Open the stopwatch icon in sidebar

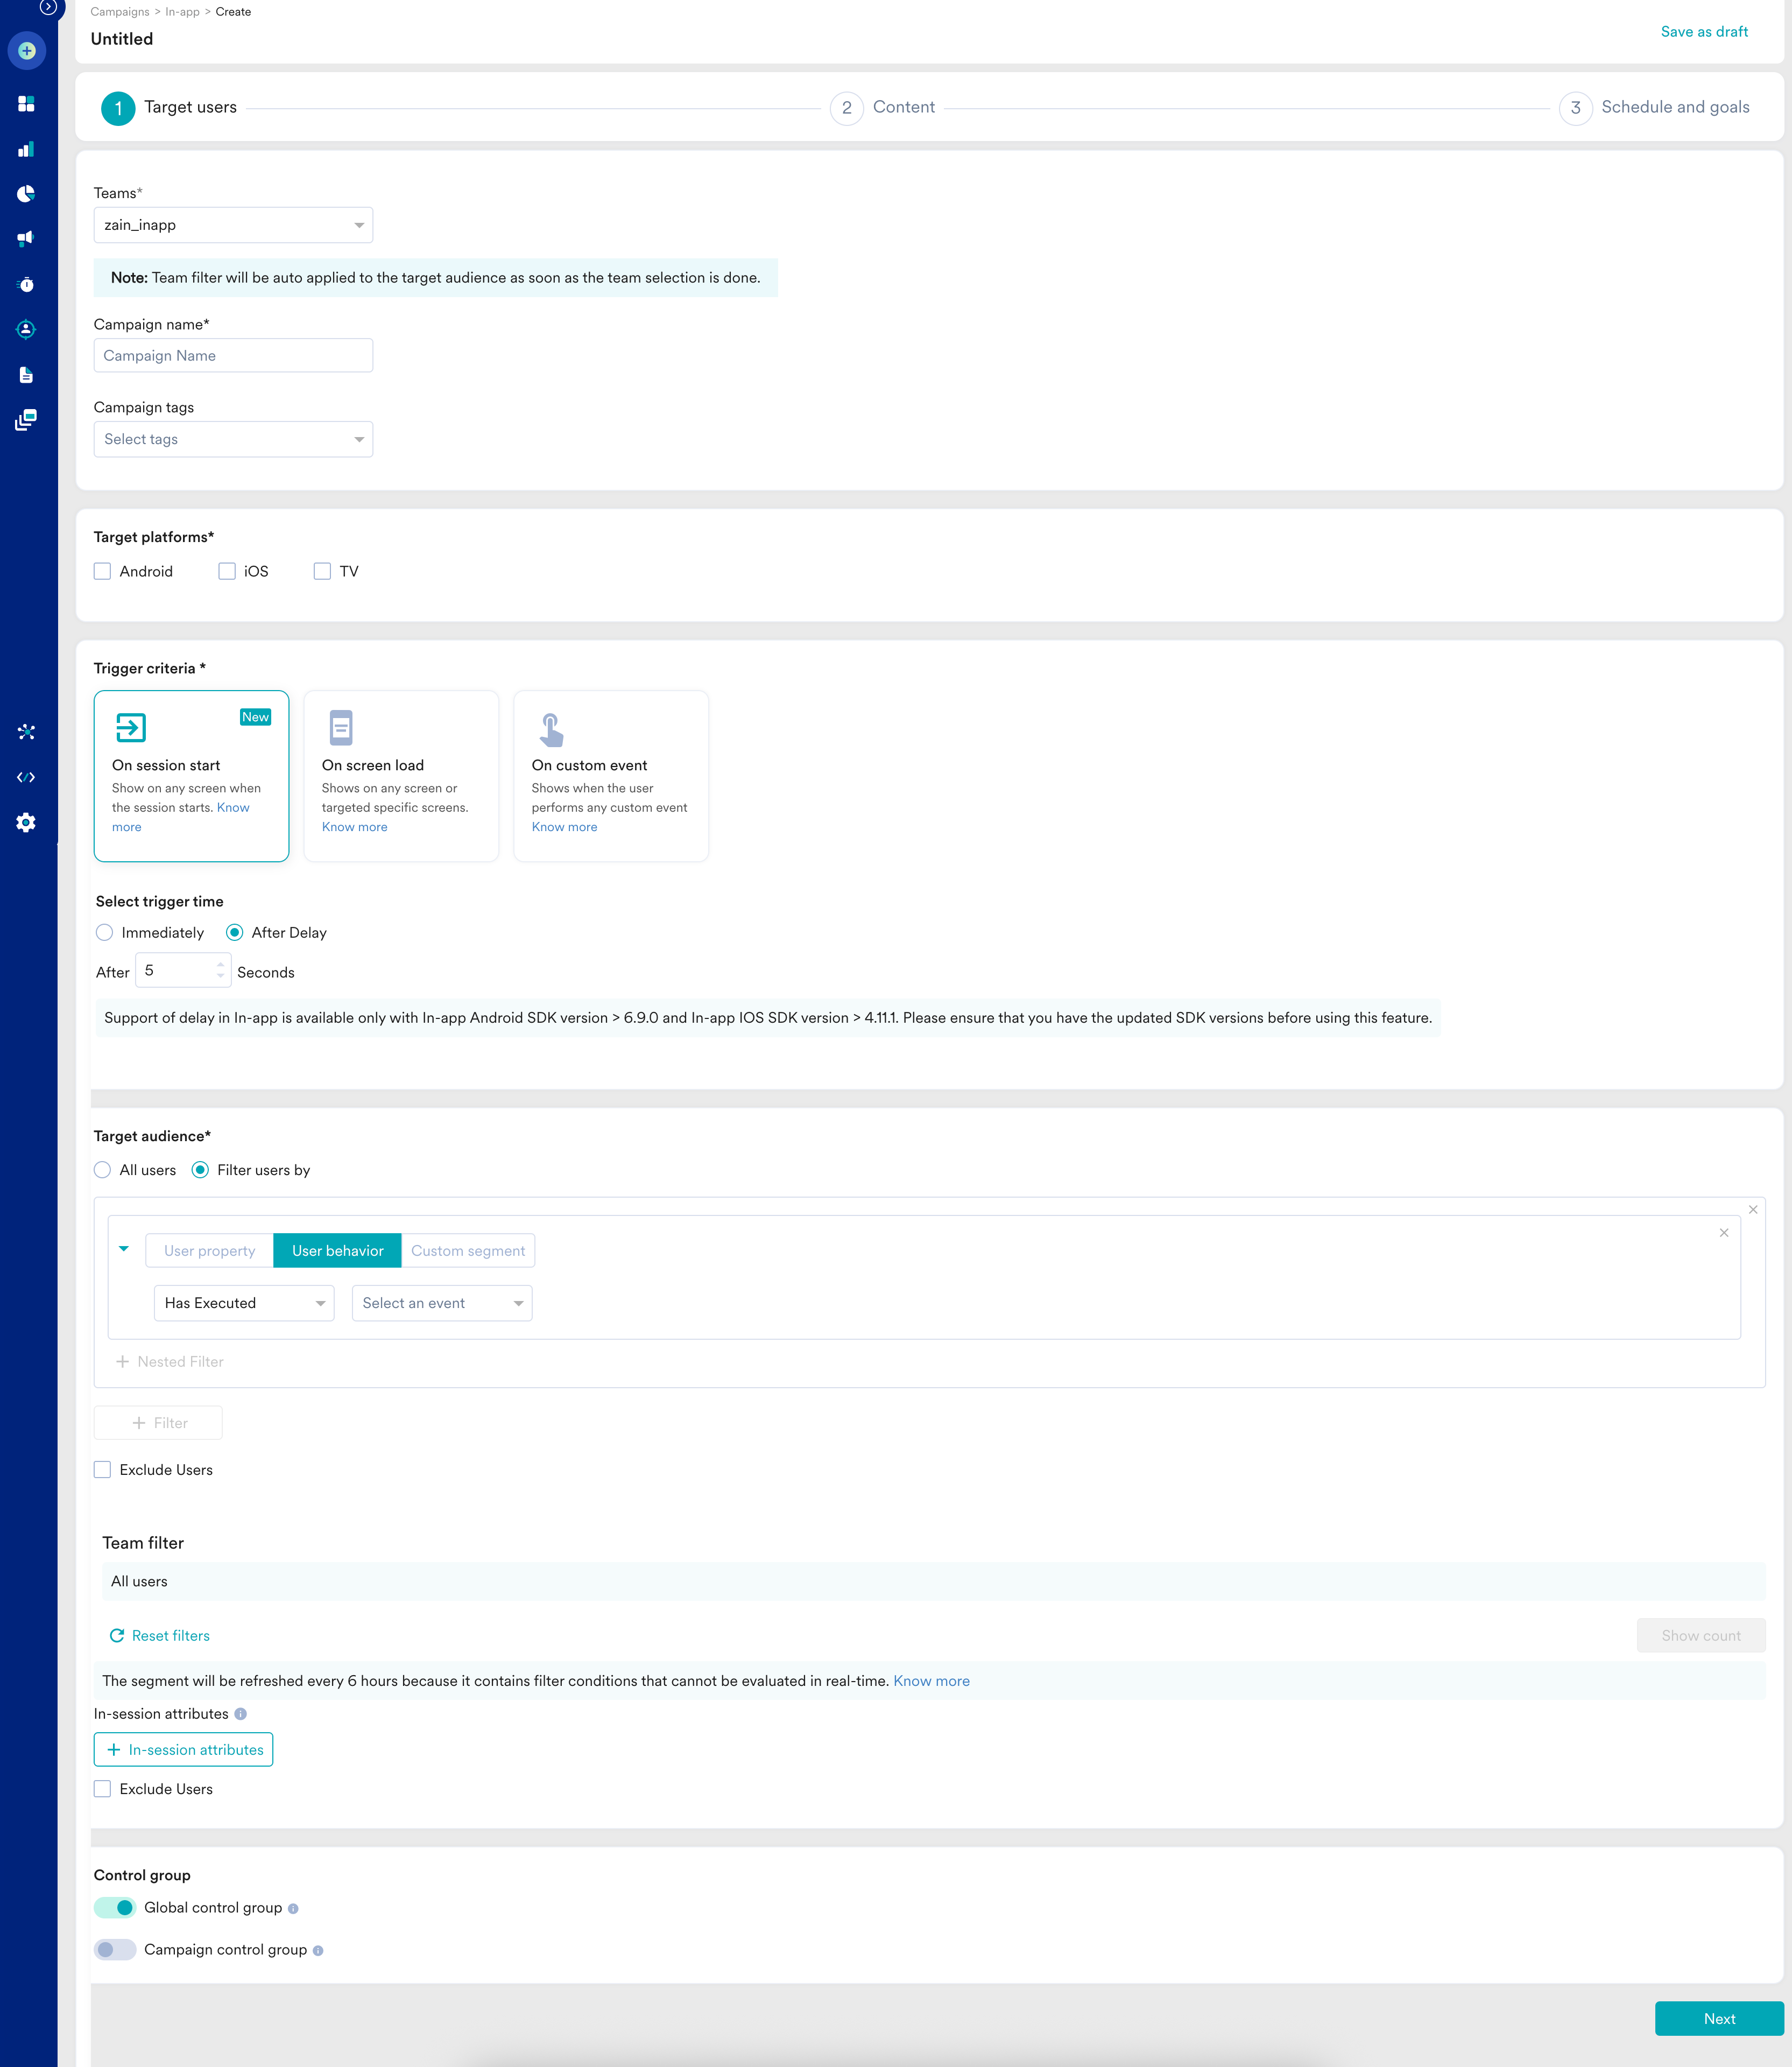click(x=27, y=285)
